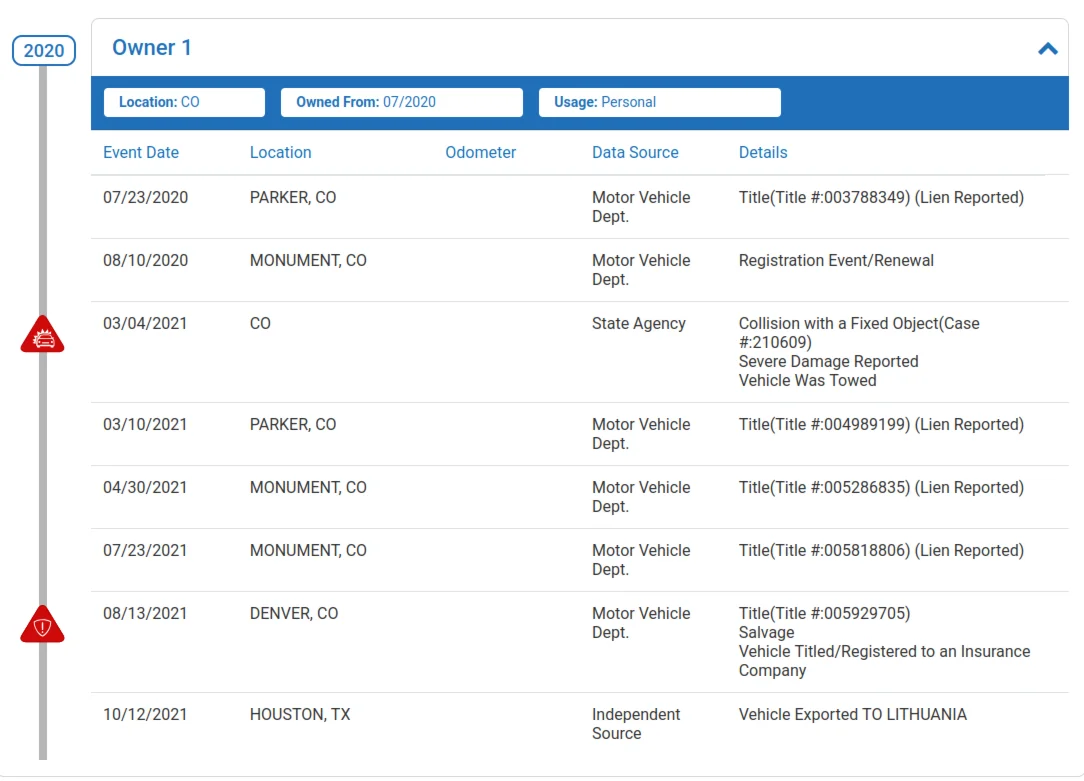The width and height of the screenshot is (1084, 781).
Task: Click Motor Vehicle Dept. in 08/10/2020 row
Action: [x=641, y=270]
